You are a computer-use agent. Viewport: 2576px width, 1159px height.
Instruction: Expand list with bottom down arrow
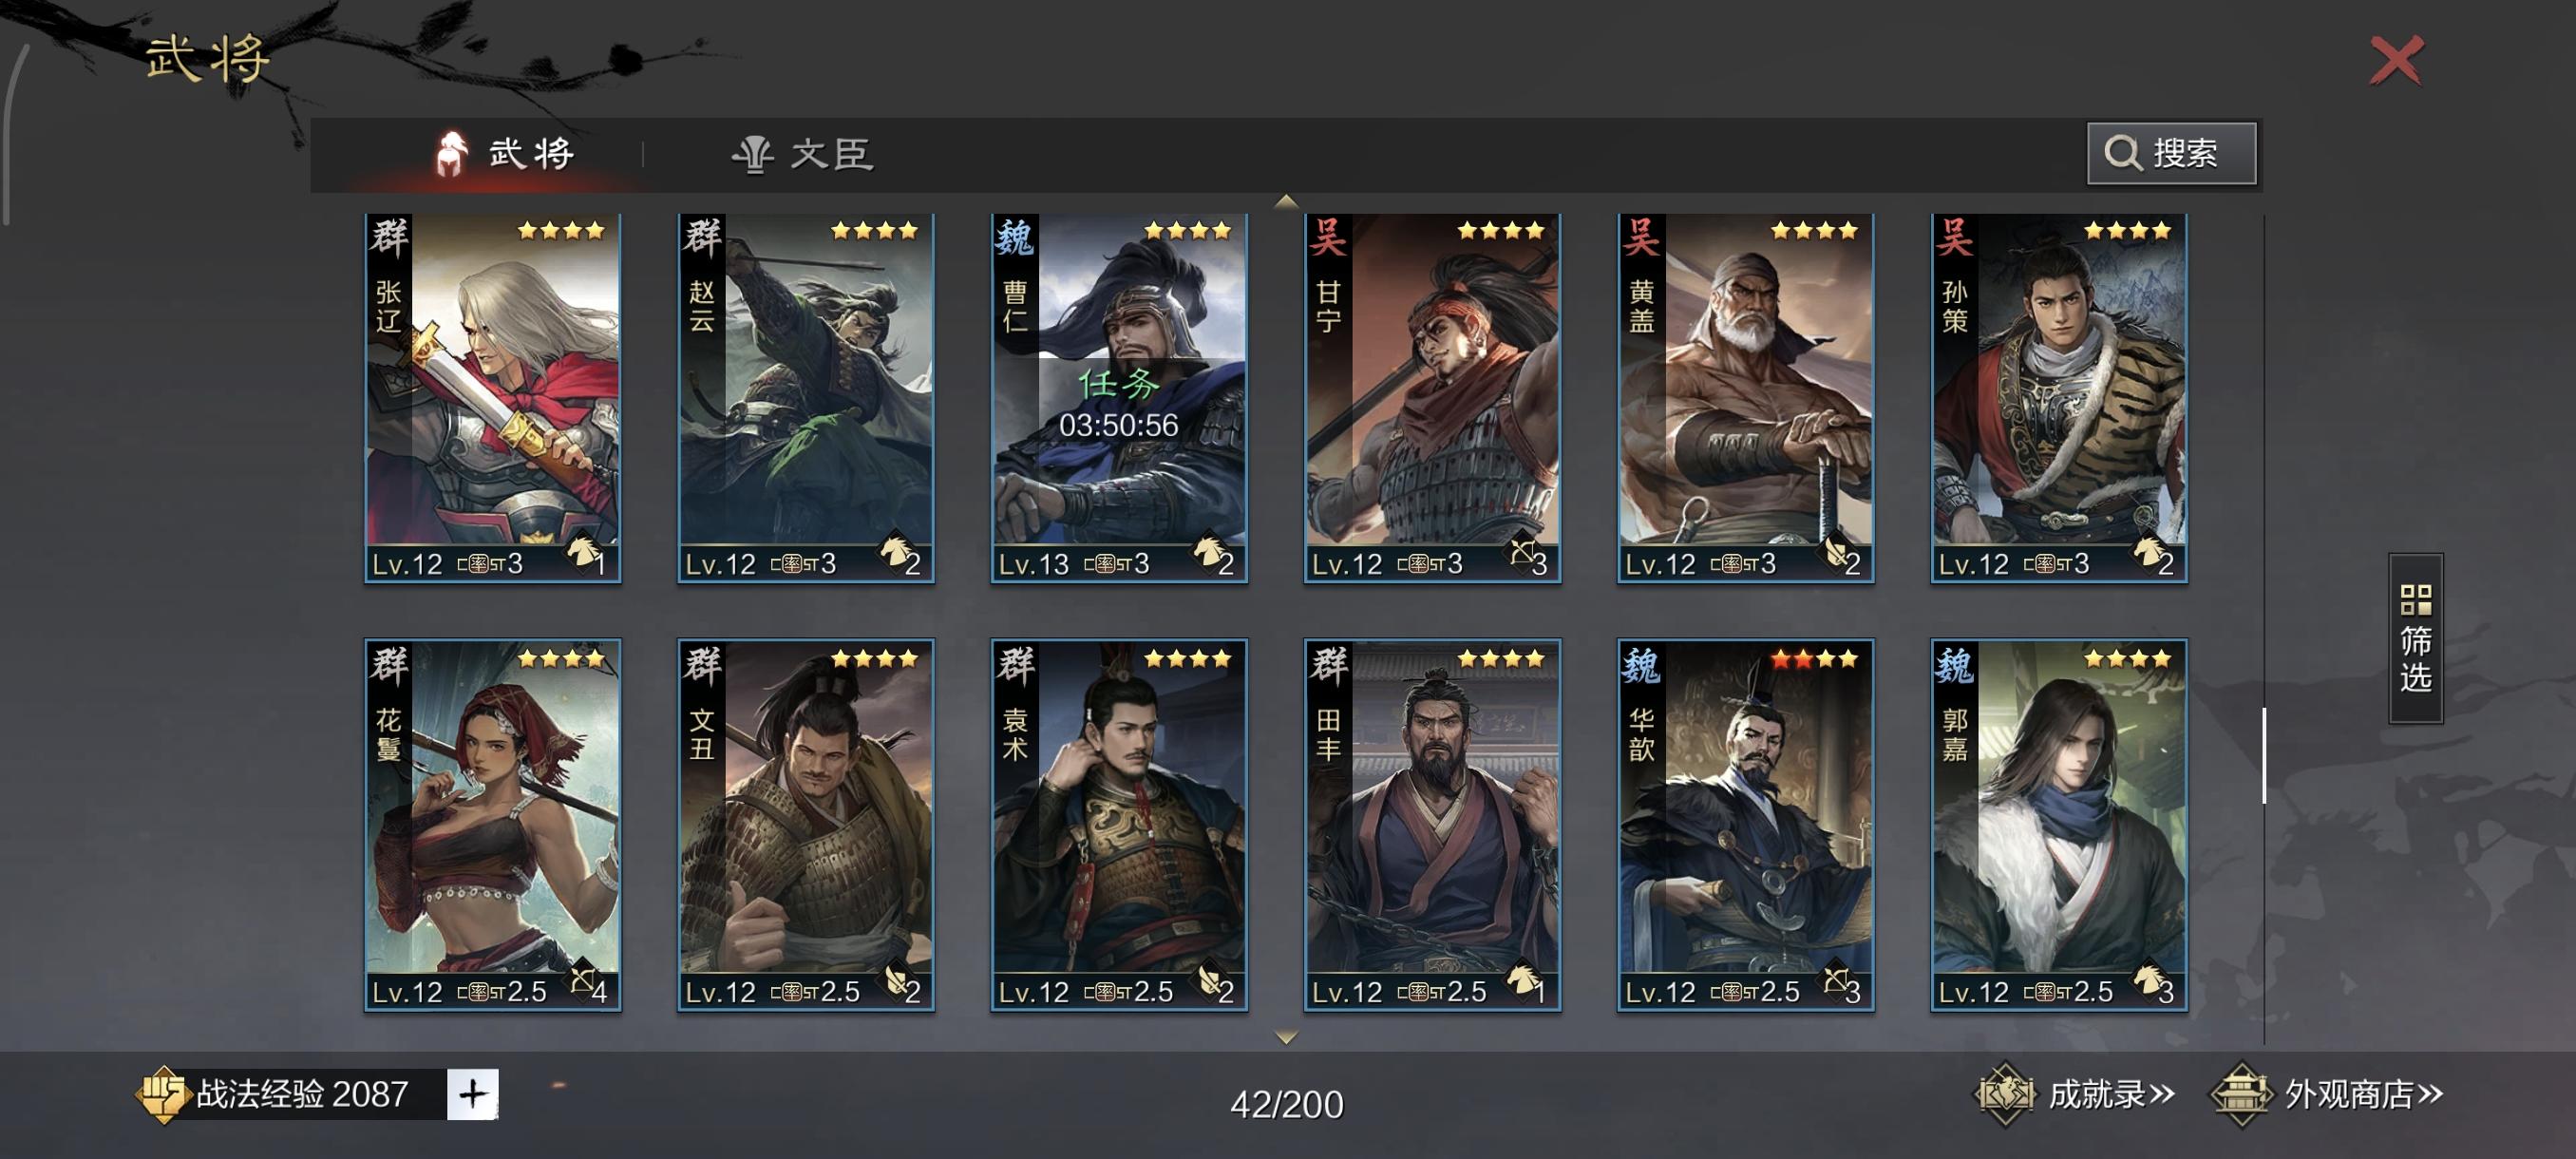pyautogui.click(x=1286, y=1038)
